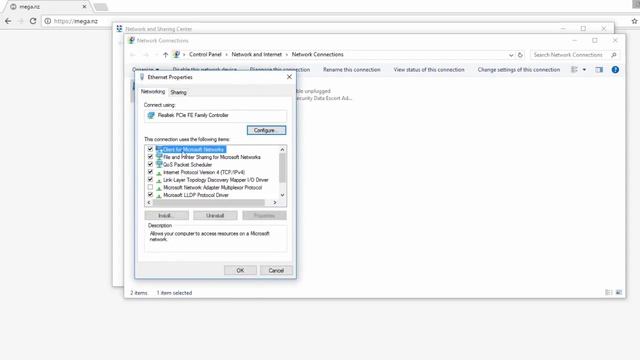640x360 pixels.
Task: Close the Ethernet Properties dialog
Action: (x=289, y=77)
